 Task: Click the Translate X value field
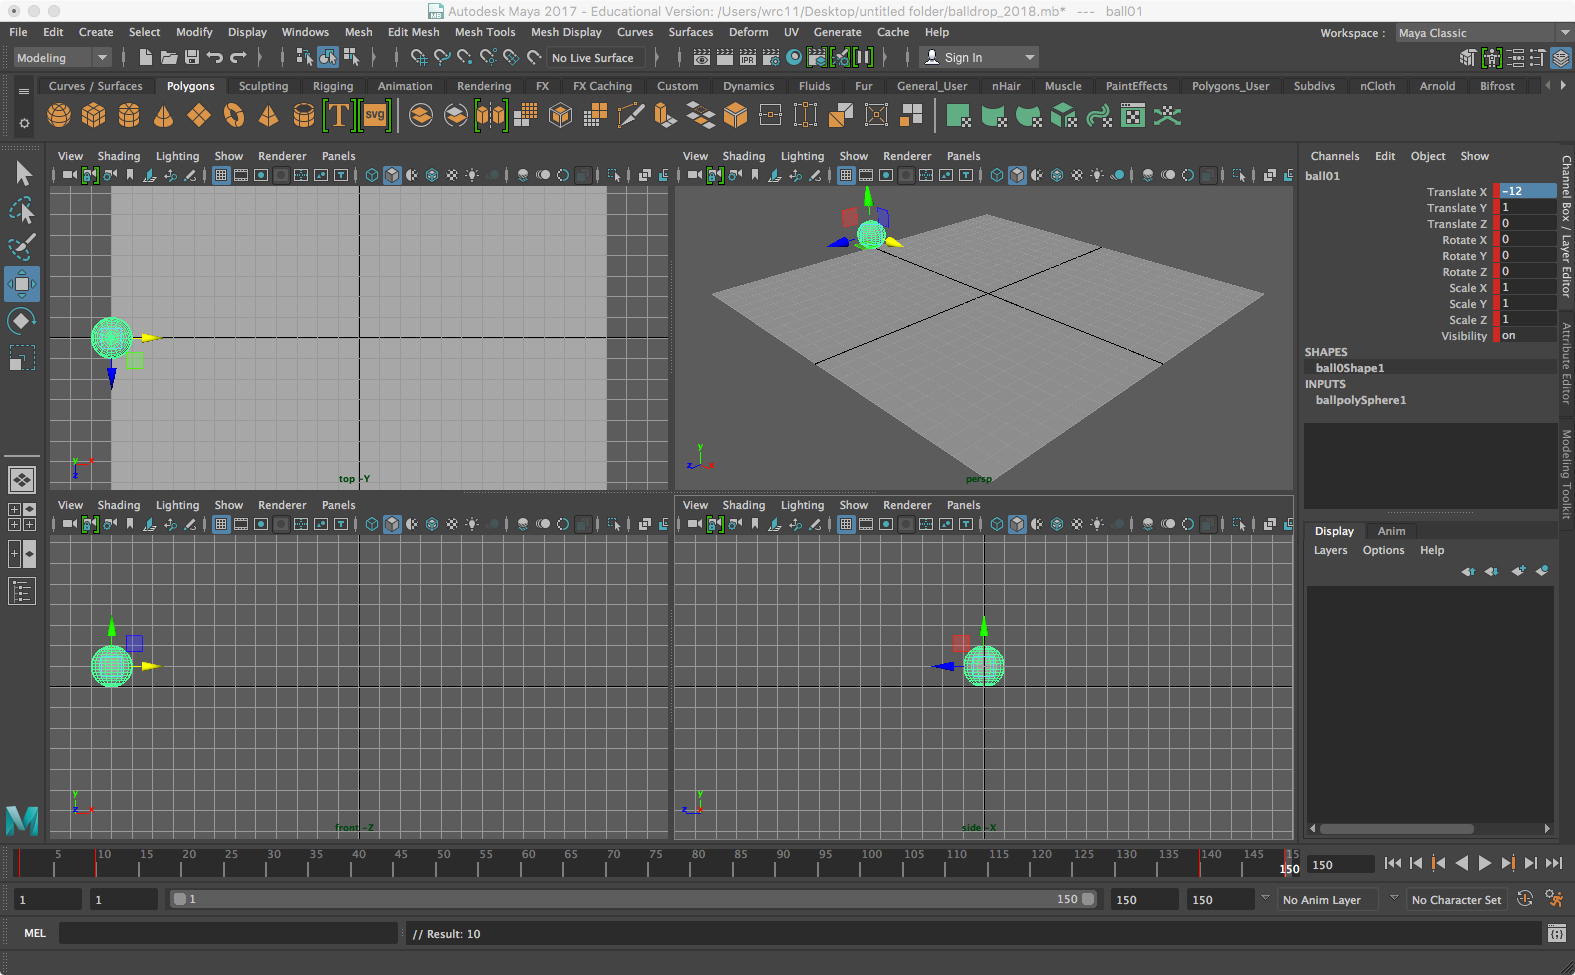click(x=1526, y=191)
